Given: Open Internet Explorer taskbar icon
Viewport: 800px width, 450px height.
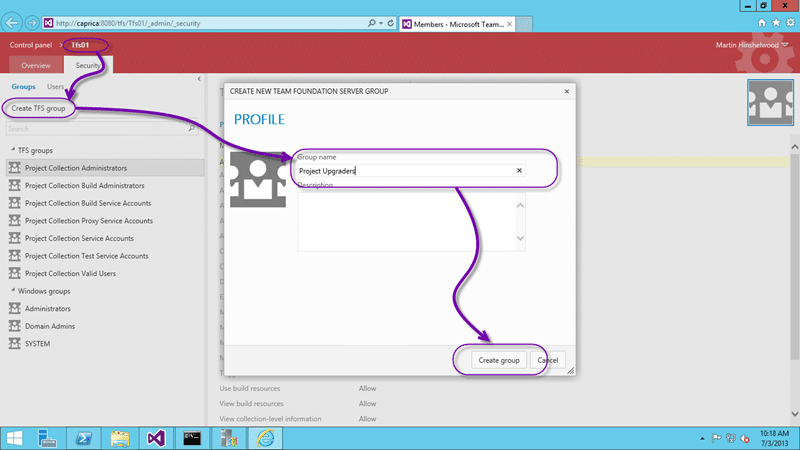Looking at the screenshot, I should point(265,438).
